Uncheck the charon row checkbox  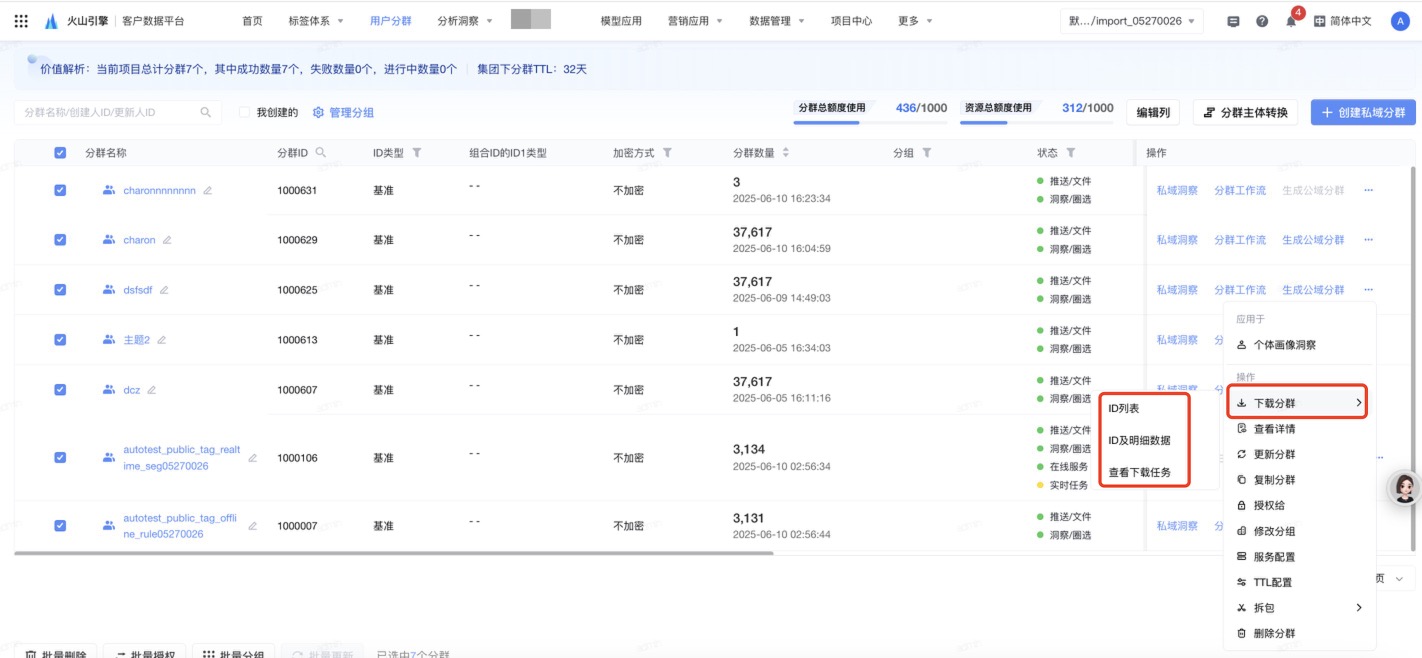pos(60,240)
